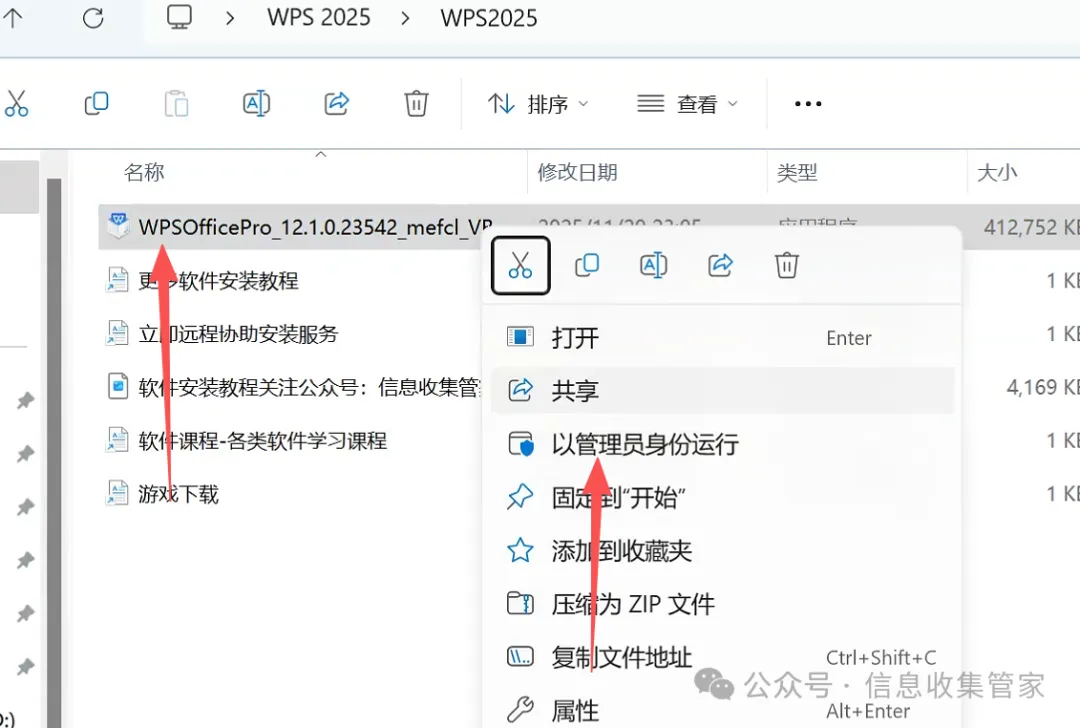Choose 固定到"开始" in context menu
1080x728 pixels.
coord(723,497)
